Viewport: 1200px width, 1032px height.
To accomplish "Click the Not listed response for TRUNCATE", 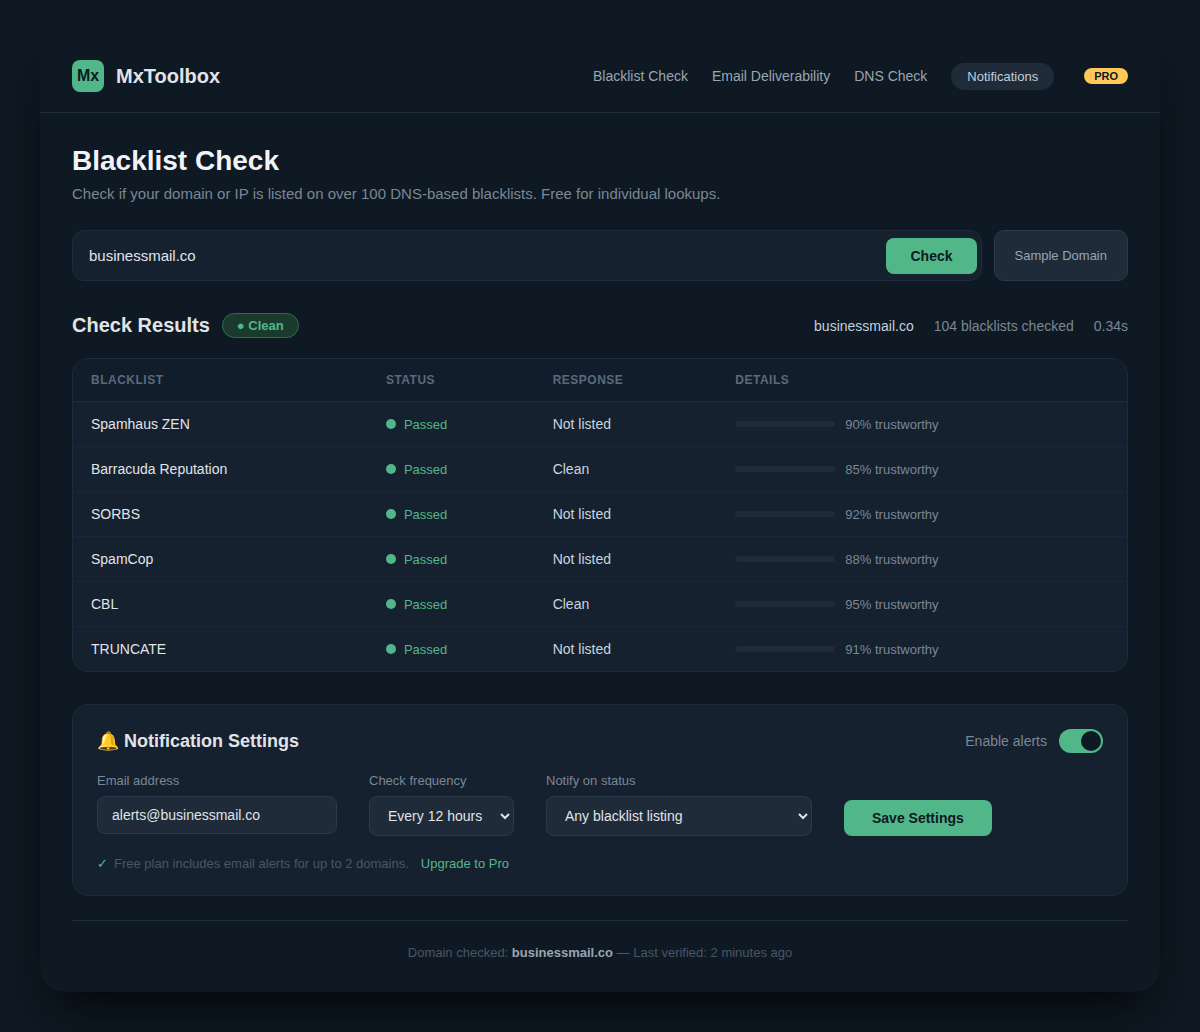I will coord(582,649).
